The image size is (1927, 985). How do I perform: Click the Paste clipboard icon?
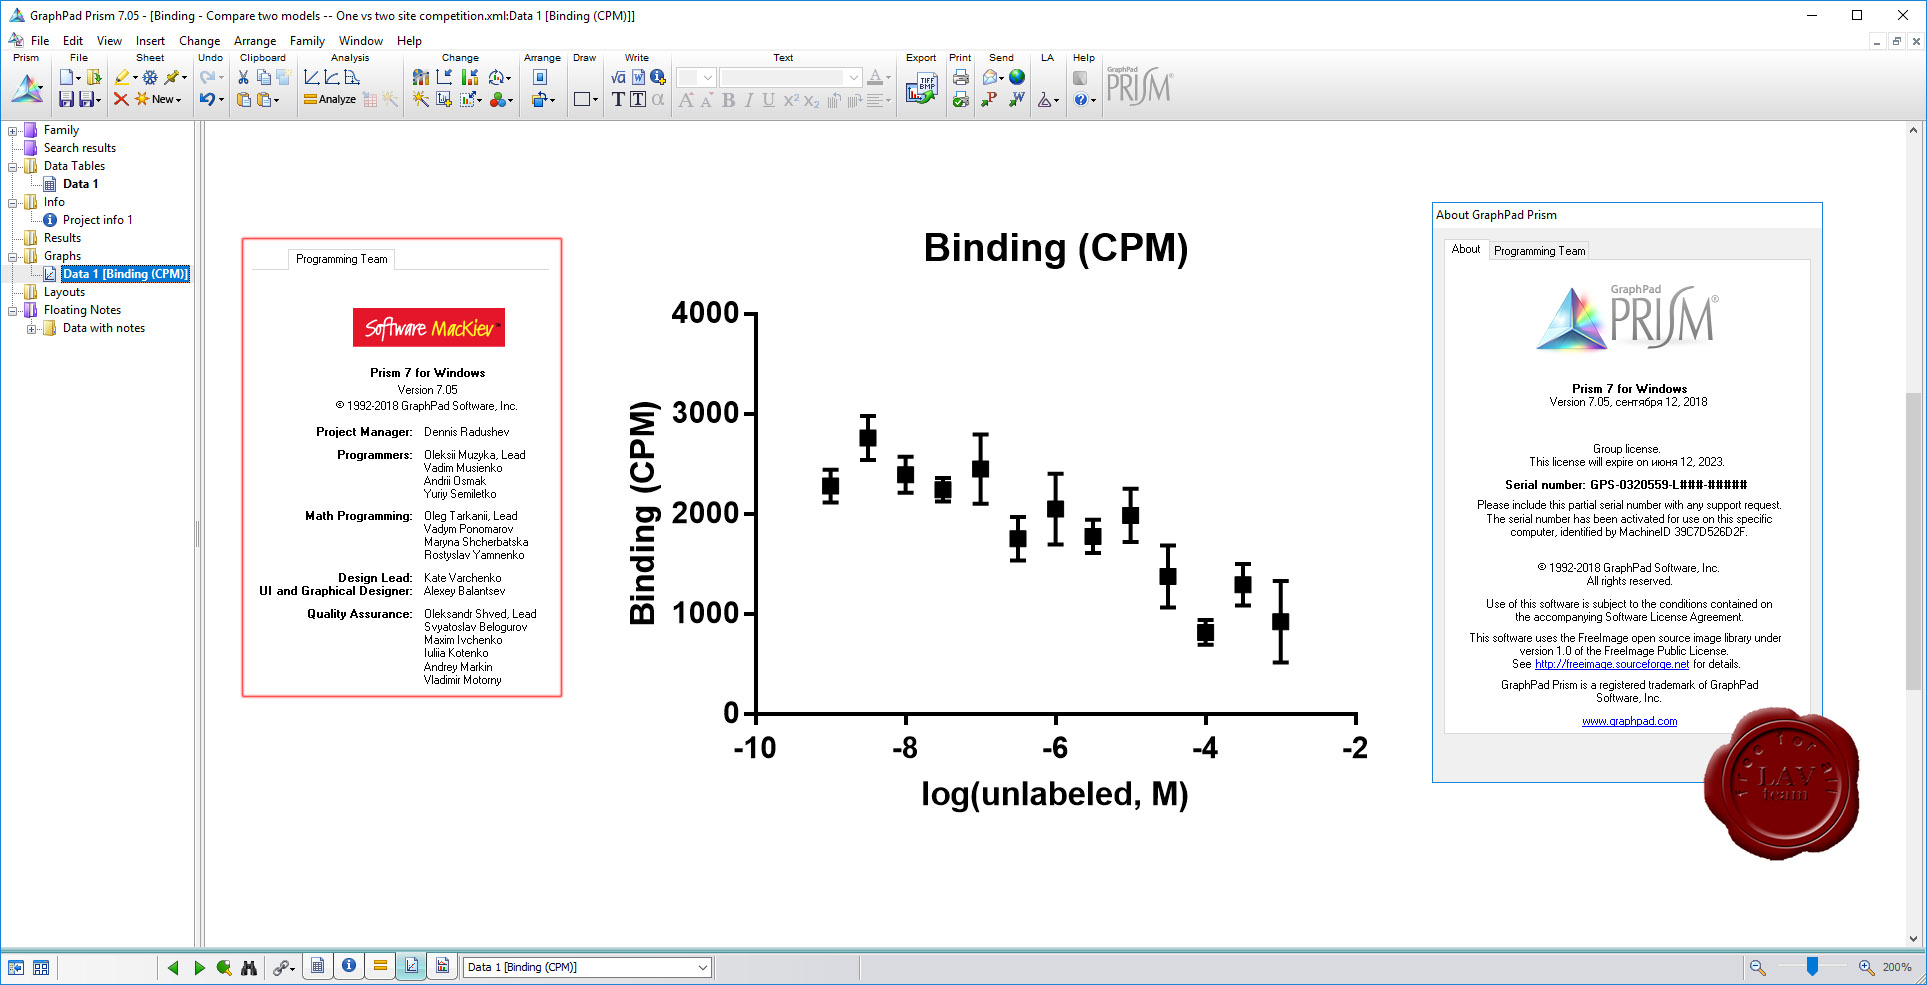pos(243,99)
